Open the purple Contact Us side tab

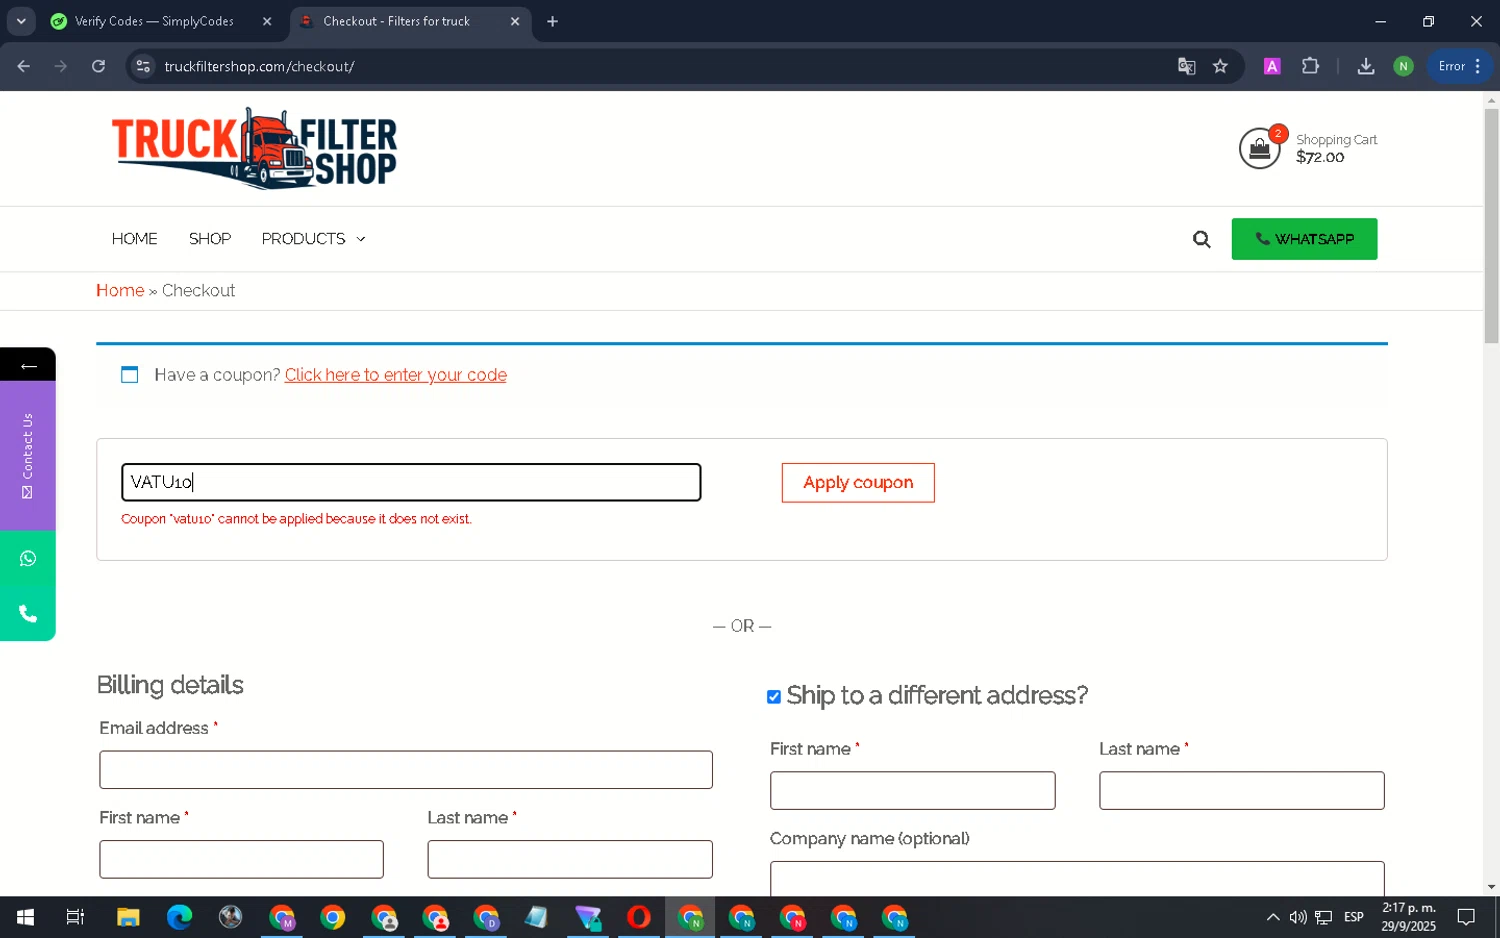coord(28,455)
